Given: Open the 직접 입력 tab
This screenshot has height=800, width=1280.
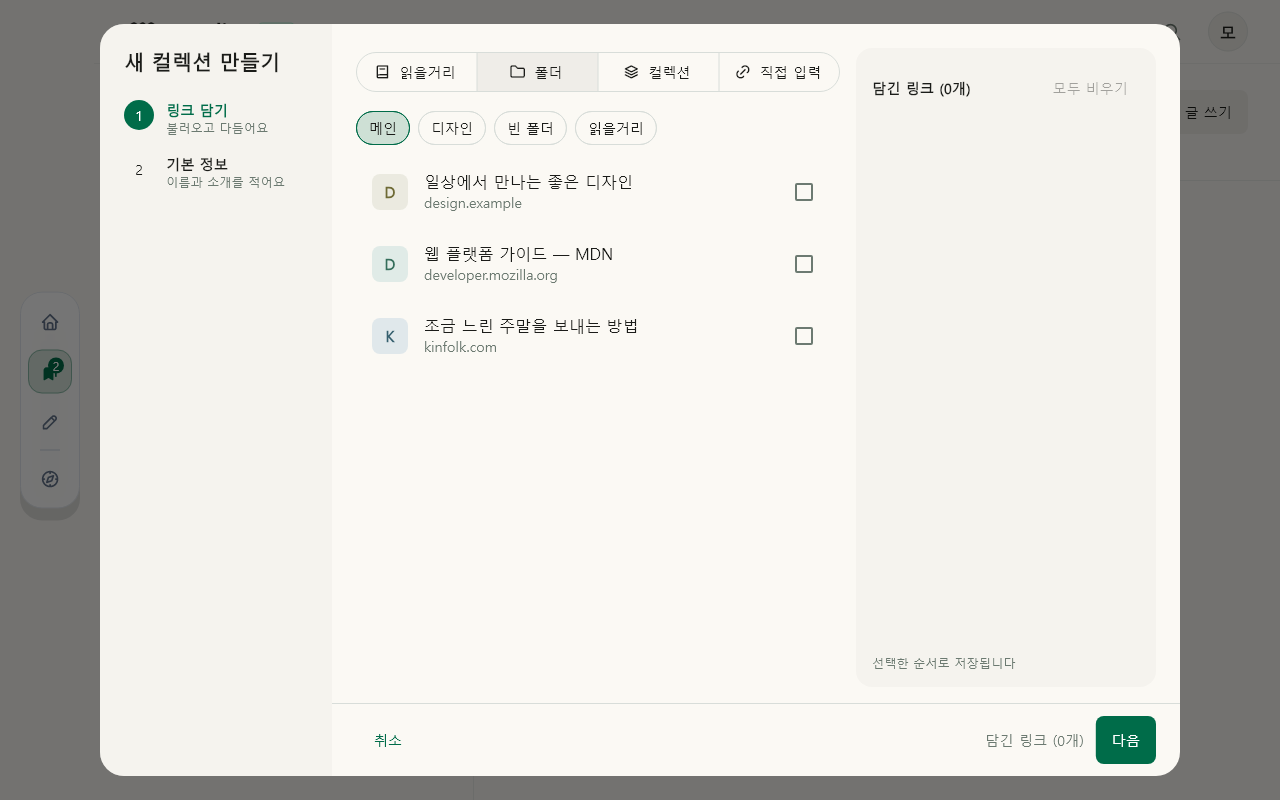Looking at the screenshot, I should (779, 72).
